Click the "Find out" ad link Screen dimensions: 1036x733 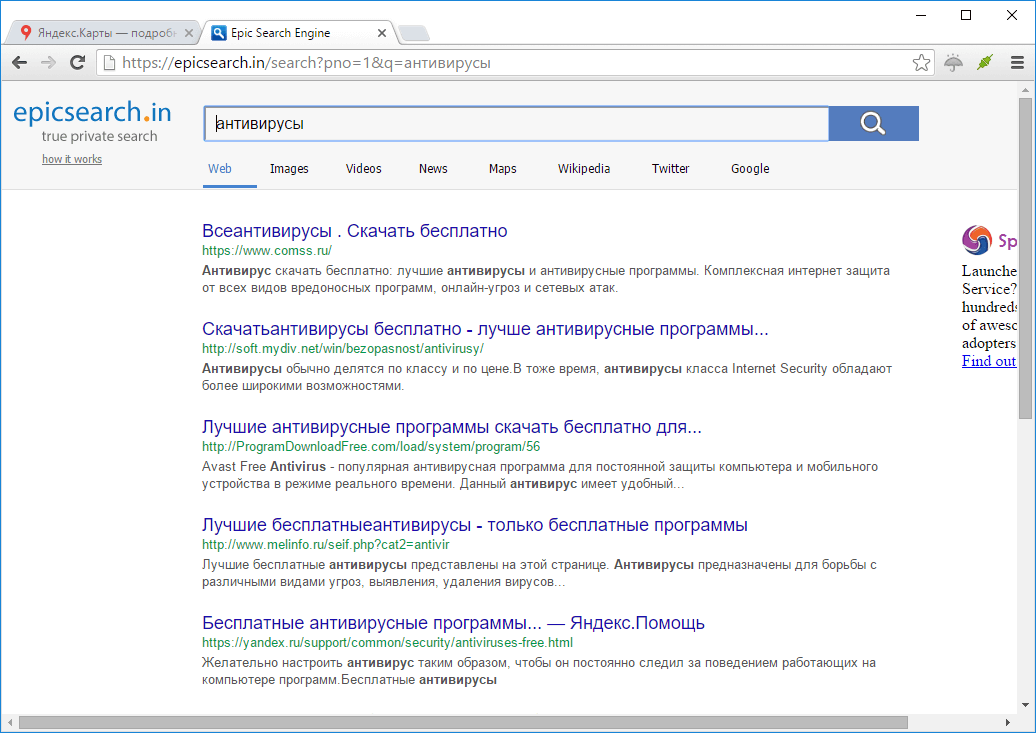tap(988, 361)
